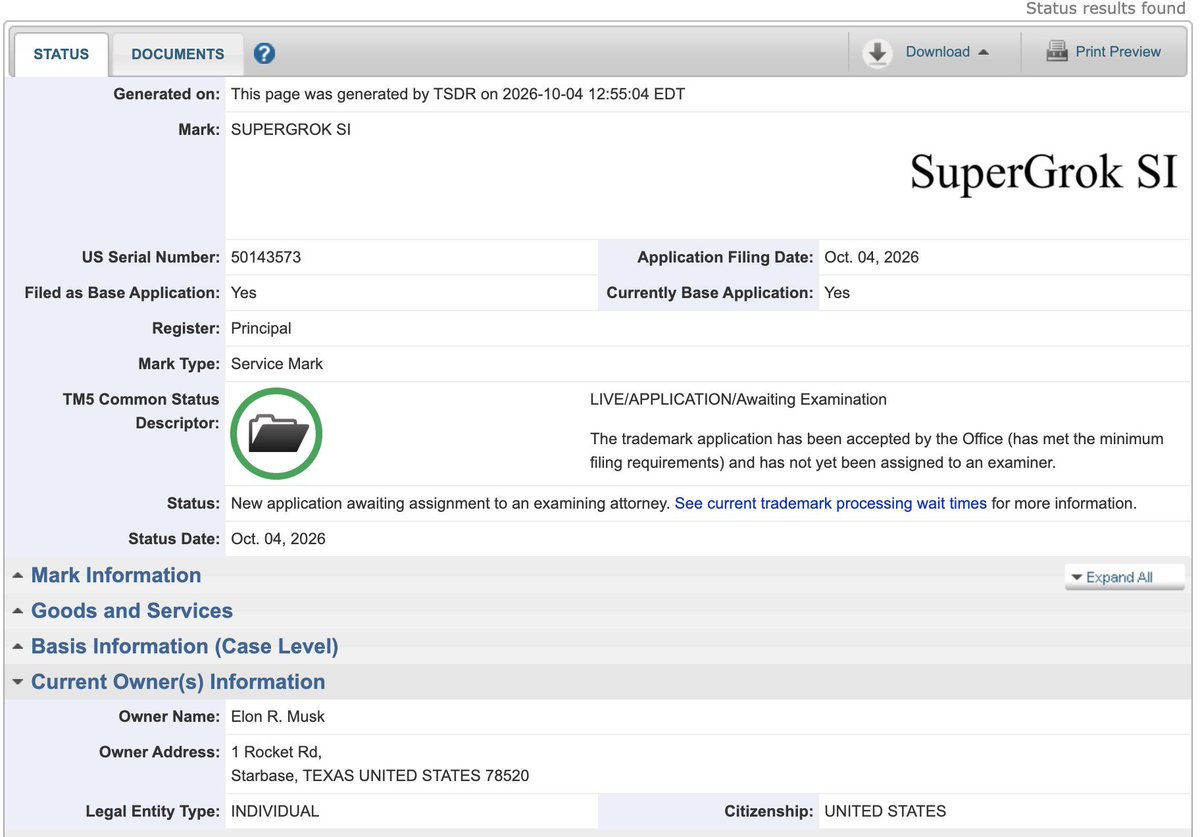Click the owner address 1 Rocket Rd
Image resolution: width=1200 pixels, height=837 pixels.
pos(276,752)
